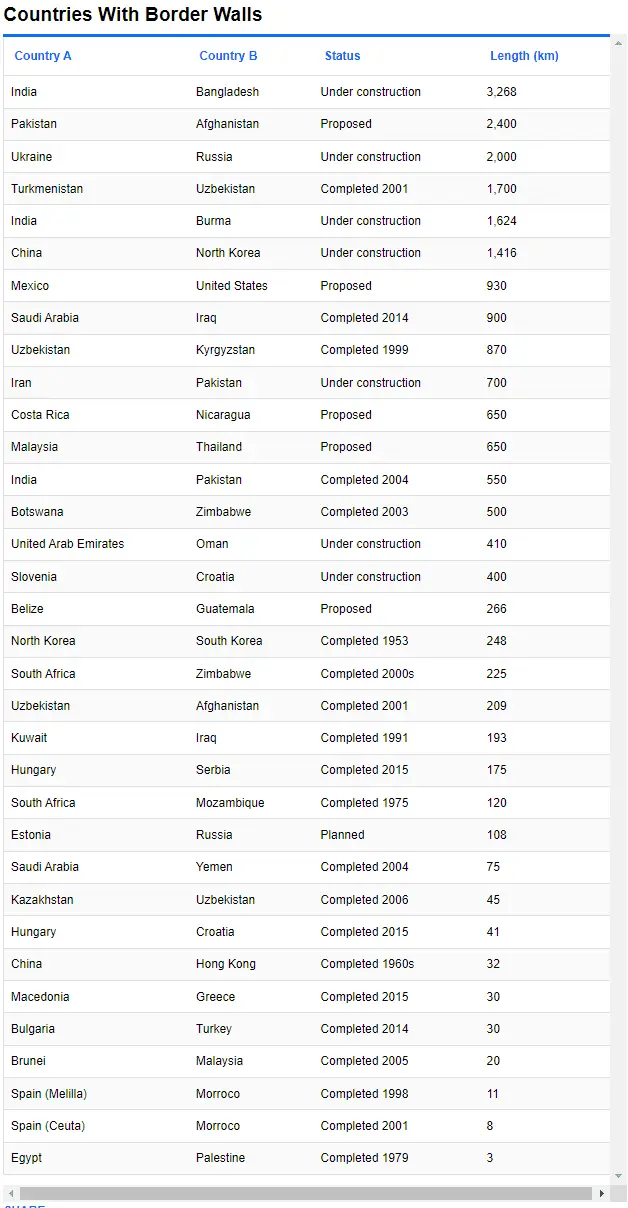Select the Hong Kong cell

coord(225,964)
